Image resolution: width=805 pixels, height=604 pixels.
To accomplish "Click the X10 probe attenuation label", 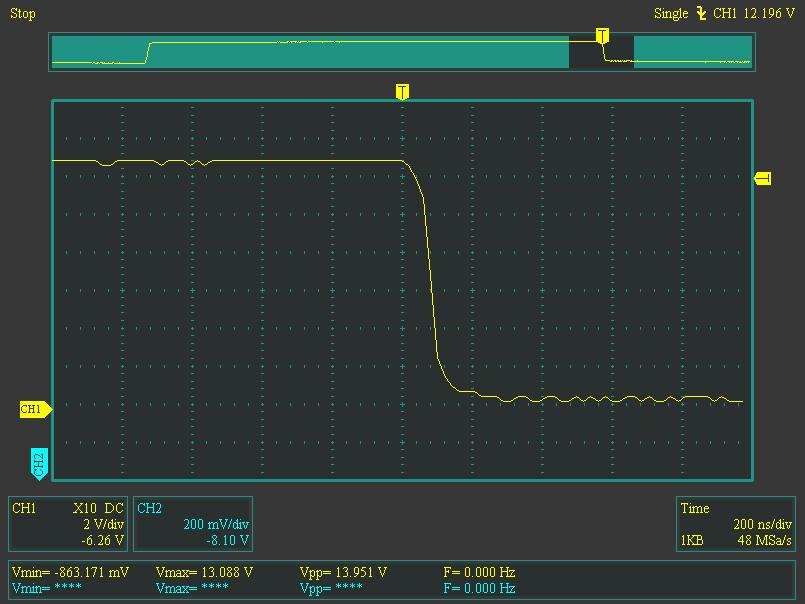I will point(84,508).
